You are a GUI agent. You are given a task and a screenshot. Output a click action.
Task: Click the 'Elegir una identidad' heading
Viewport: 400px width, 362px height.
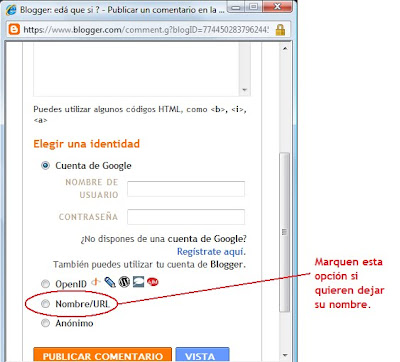86,144
